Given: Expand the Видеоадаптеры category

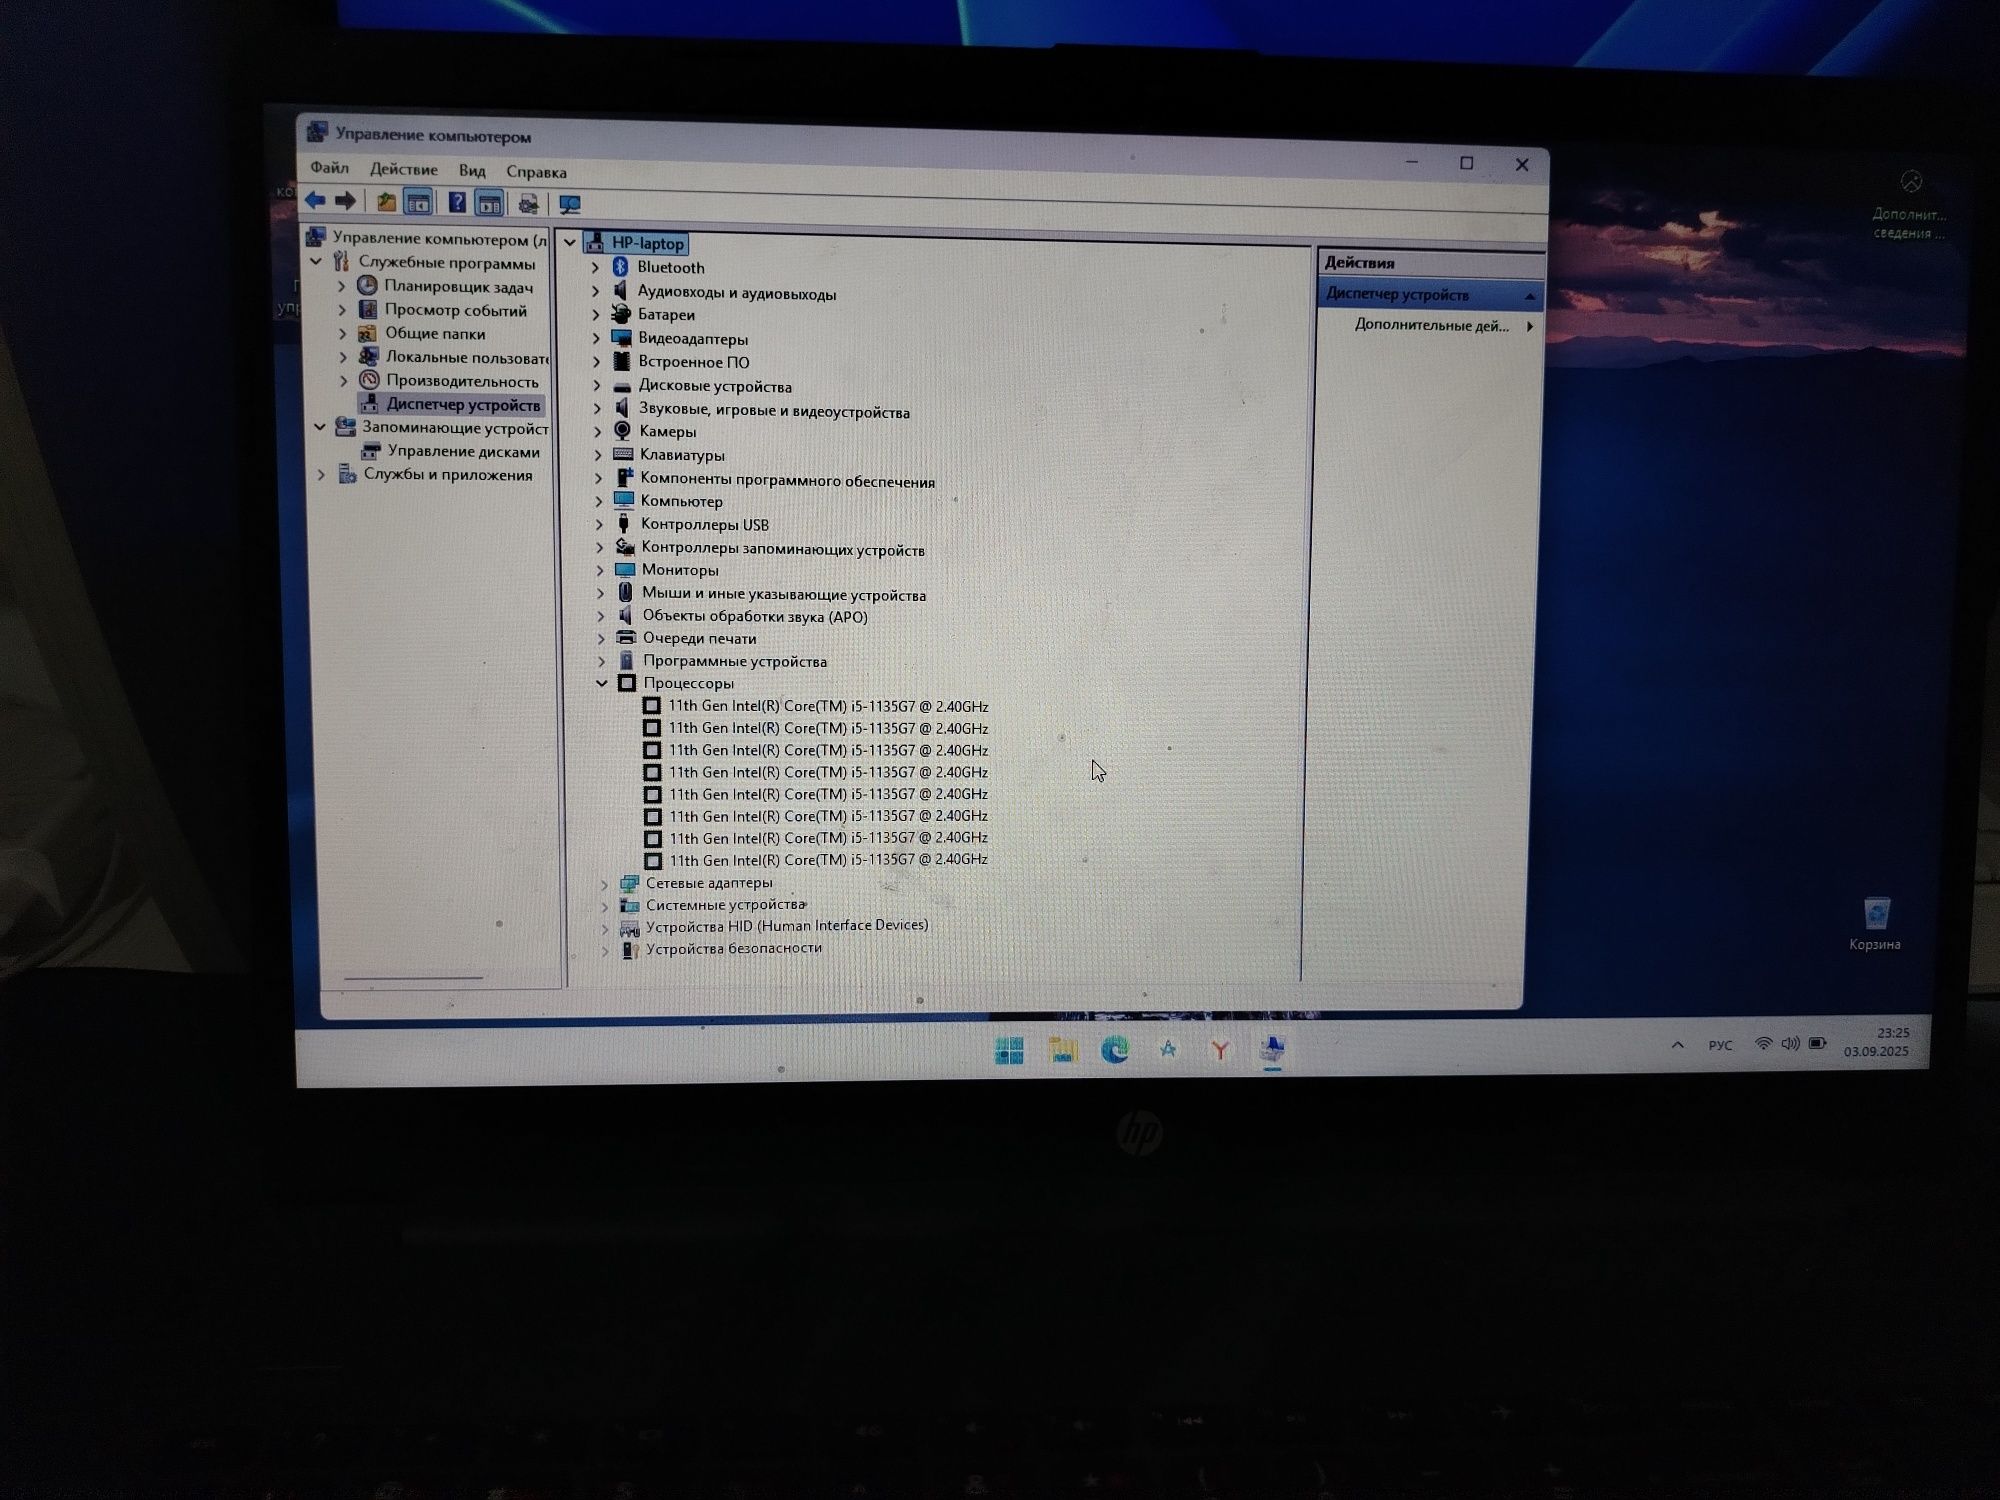Looking at the screenshot, I should (x=596, y=338).
